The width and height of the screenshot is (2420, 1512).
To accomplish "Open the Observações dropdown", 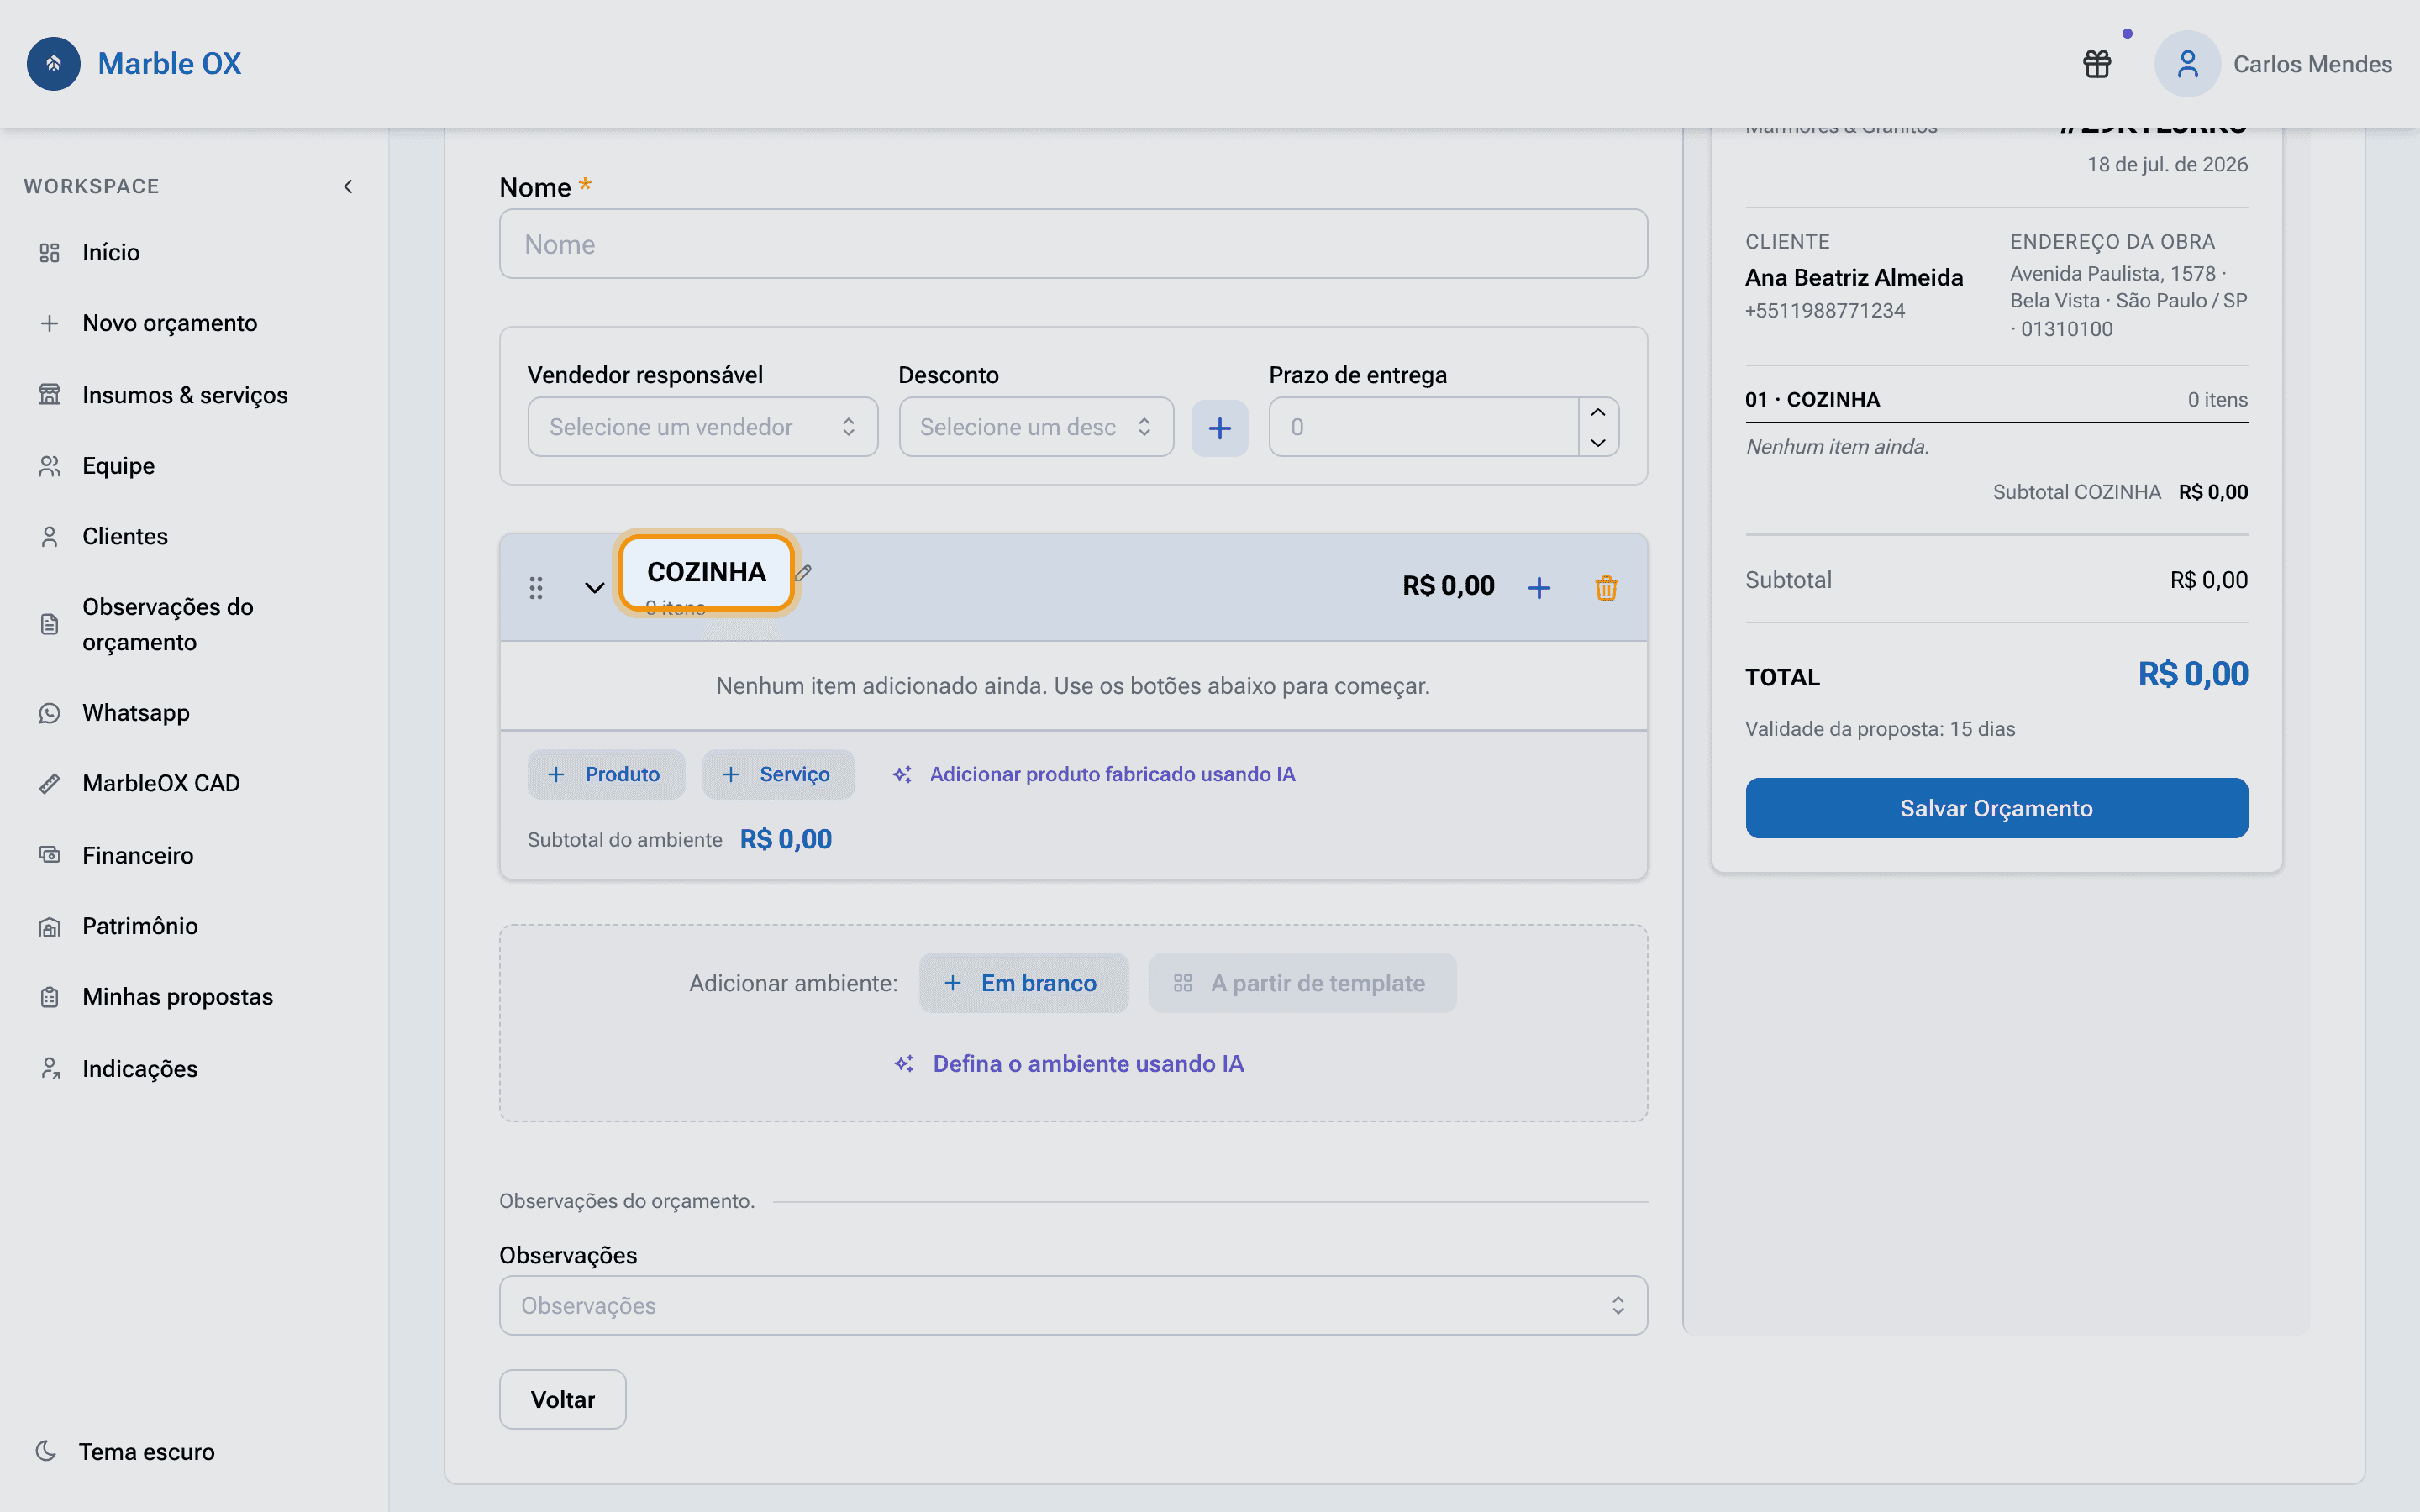I will (x=1073, y=1305).
